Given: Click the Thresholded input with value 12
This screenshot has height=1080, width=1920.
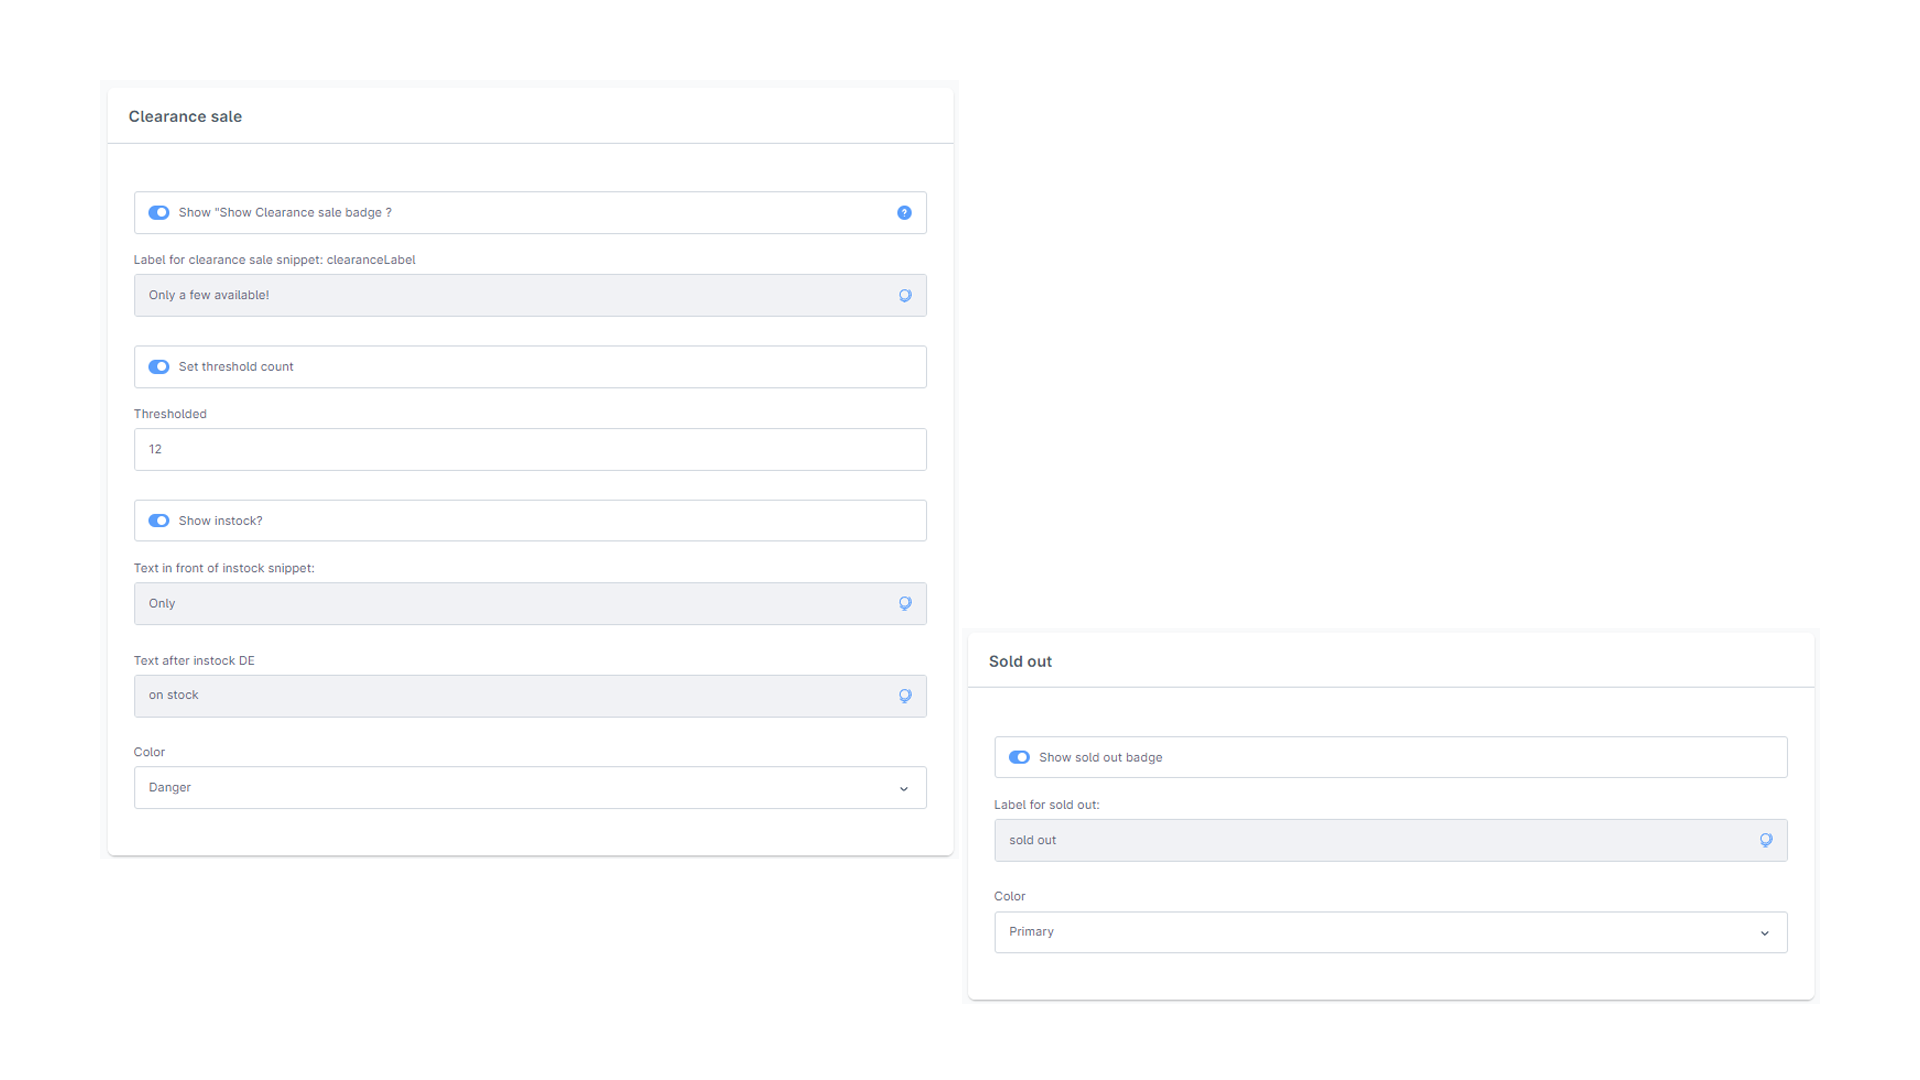Looking at the screenshot, I should click(x=530, y=450).
